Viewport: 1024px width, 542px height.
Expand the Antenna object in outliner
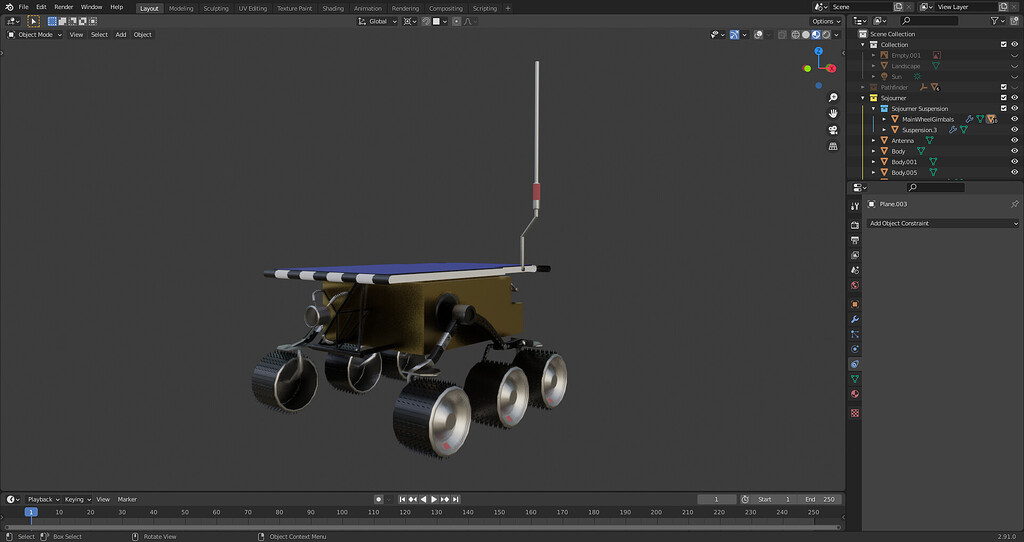[x=874, y=140]
